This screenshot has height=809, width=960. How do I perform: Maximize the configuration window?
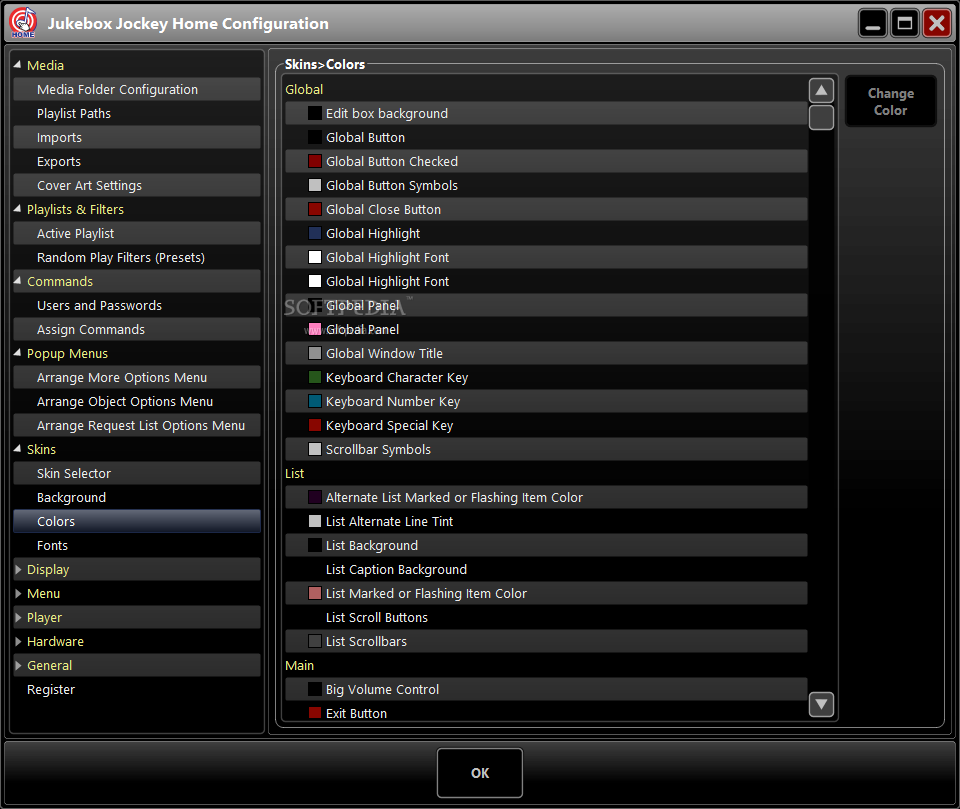tap(905, 23)
